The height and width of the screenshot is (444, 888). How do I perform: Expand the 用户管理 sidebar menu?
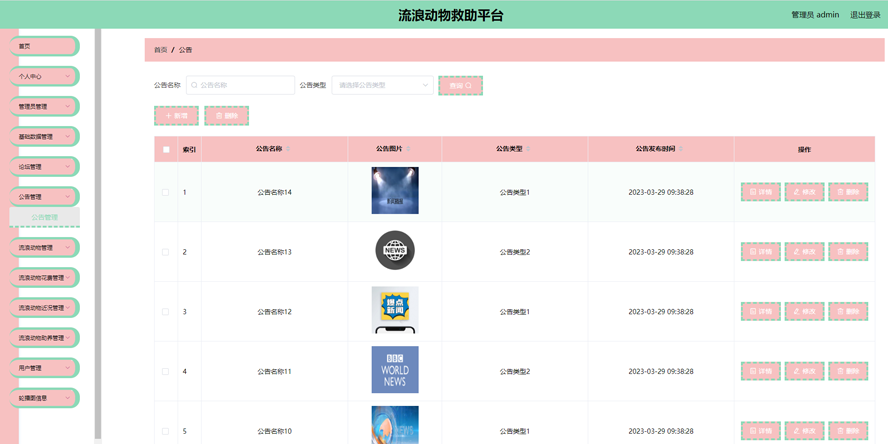(x=45, y=368)
